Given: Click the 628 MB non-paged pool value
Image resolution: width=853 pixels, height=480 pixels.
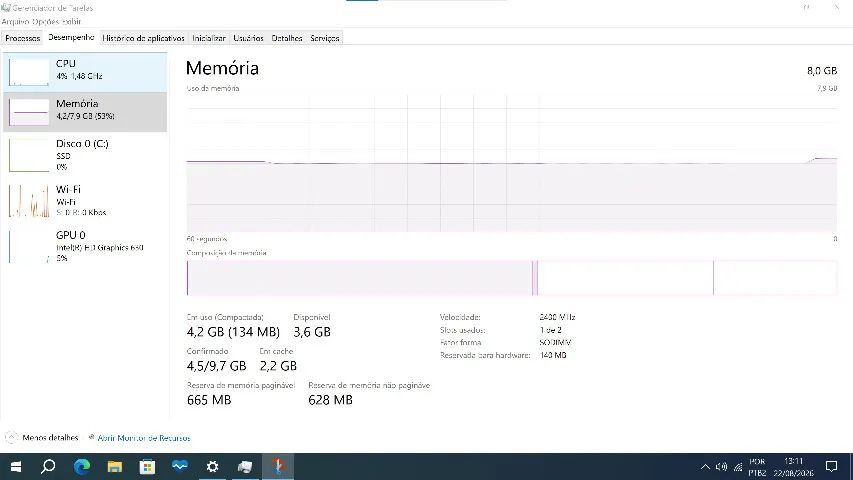Looking at the screenshot, I should click(330, 400).
